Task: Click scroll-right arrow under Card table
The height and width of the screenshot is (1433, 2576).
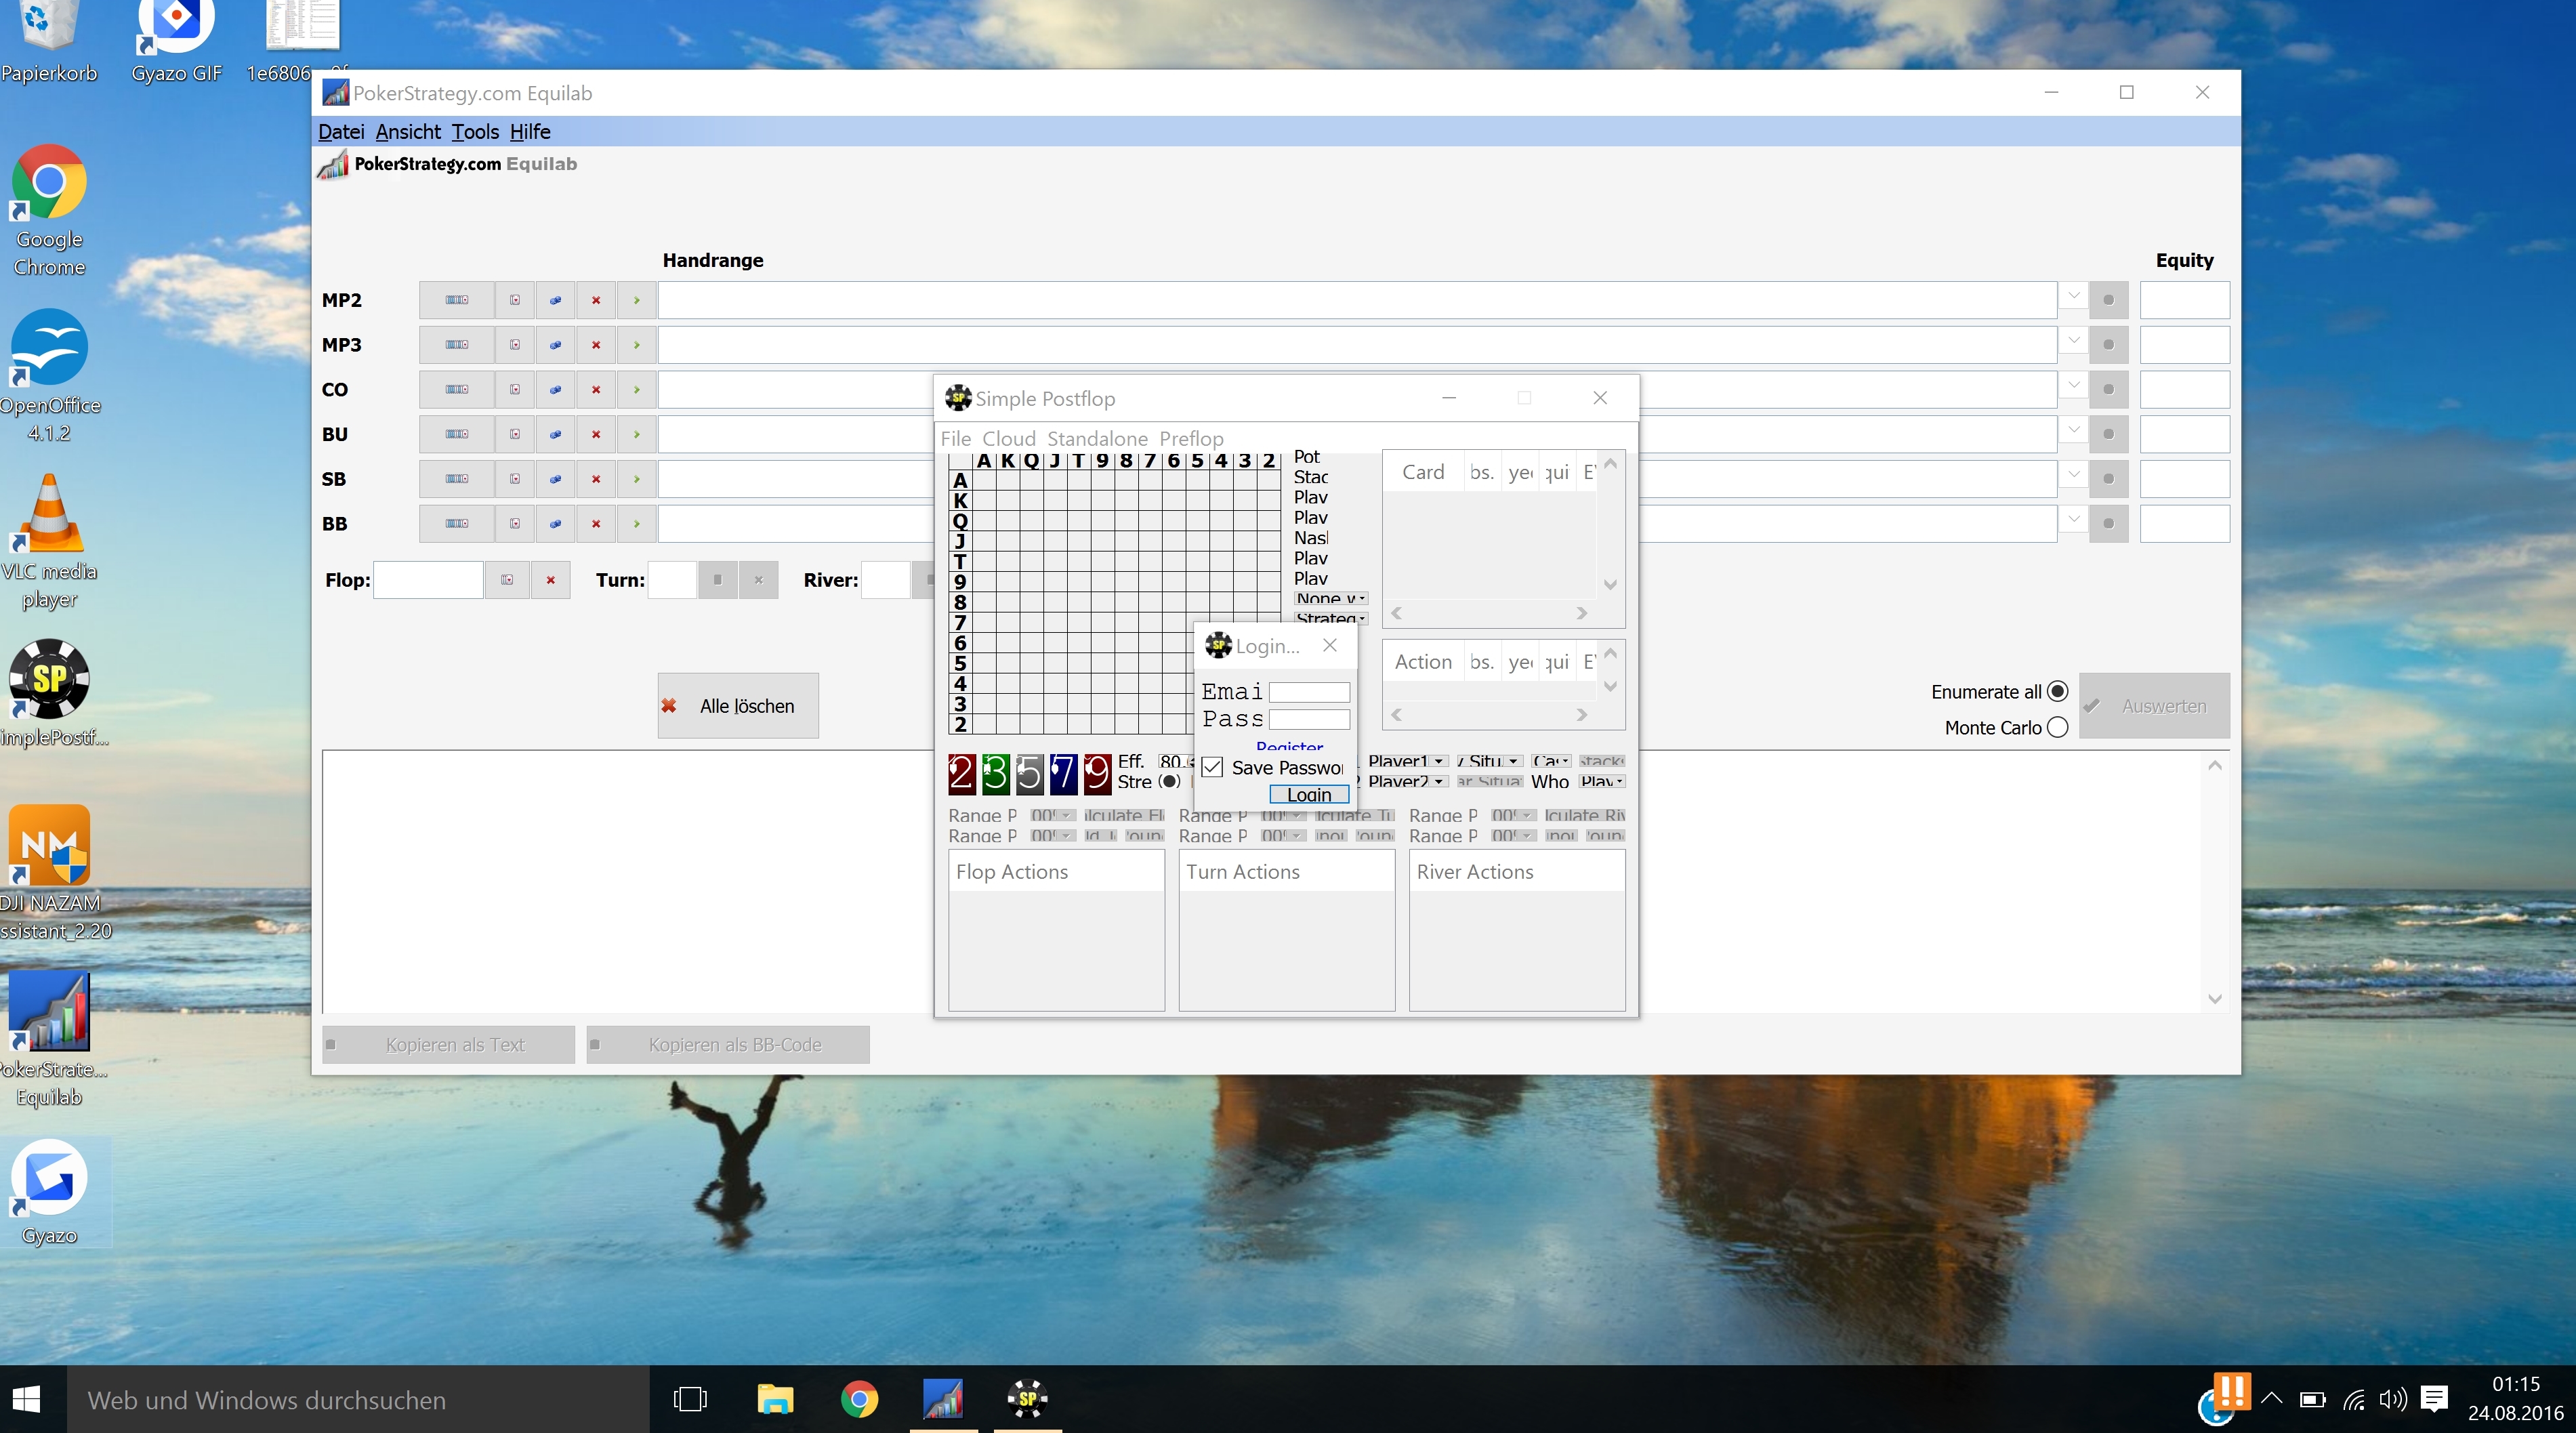Action: pos(1582,613)
